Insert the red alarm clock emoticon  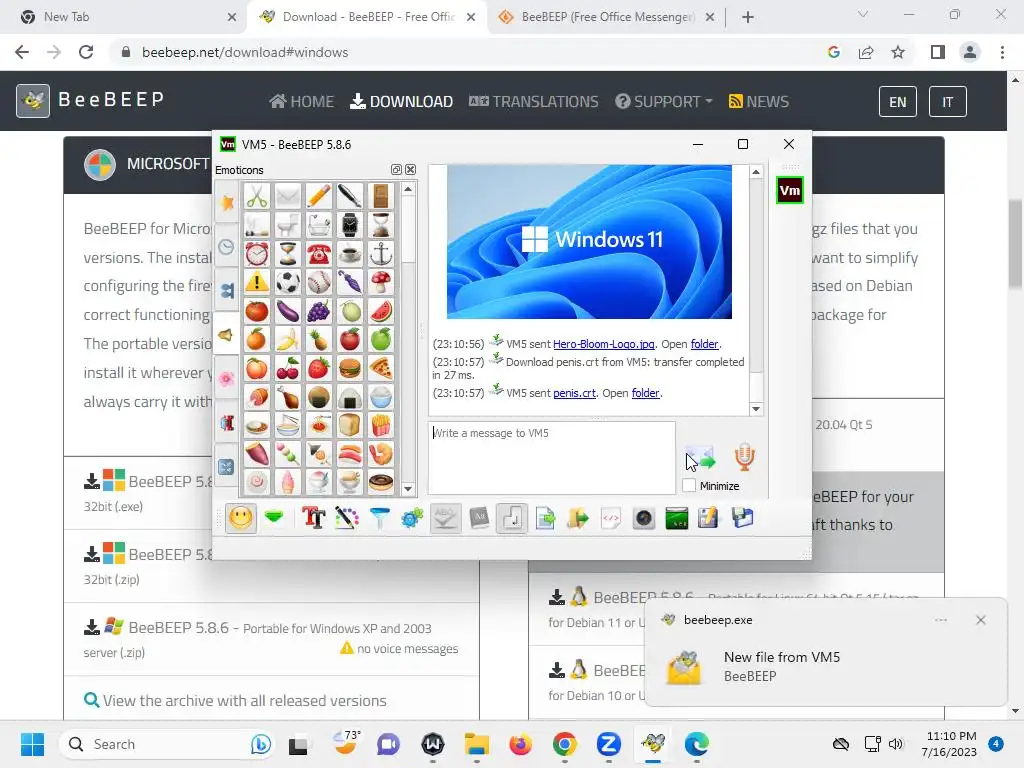(x=257, y=253)
